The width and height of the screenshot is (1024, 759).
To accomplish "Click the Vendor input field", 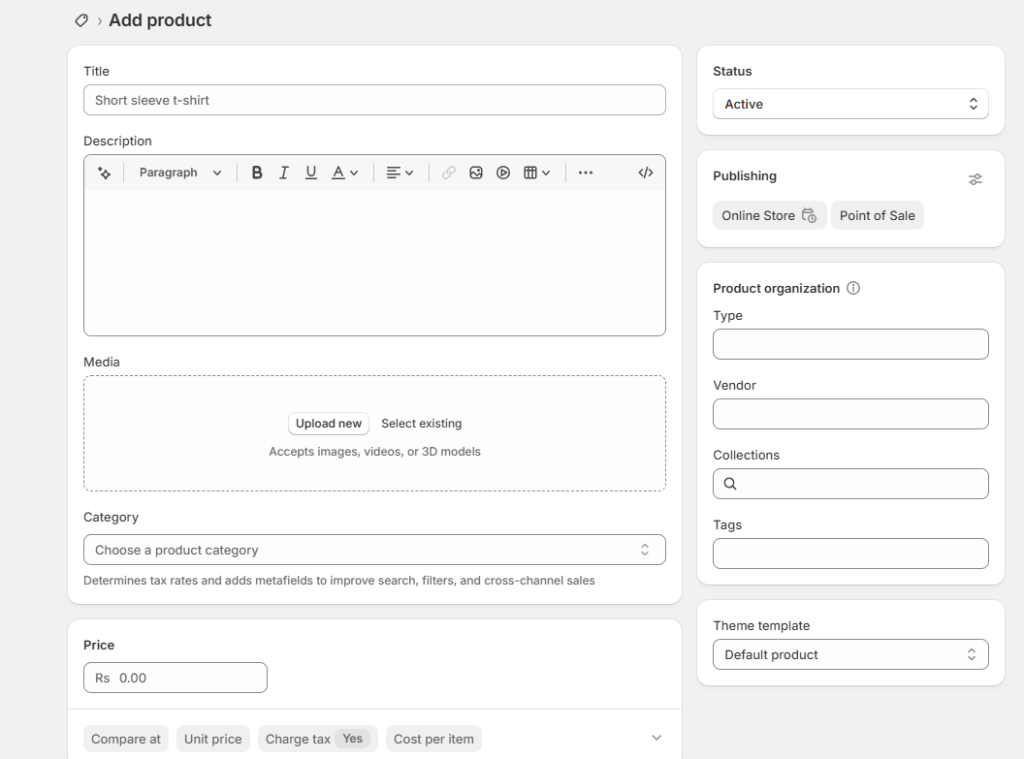I will click(x=850, y=414).
